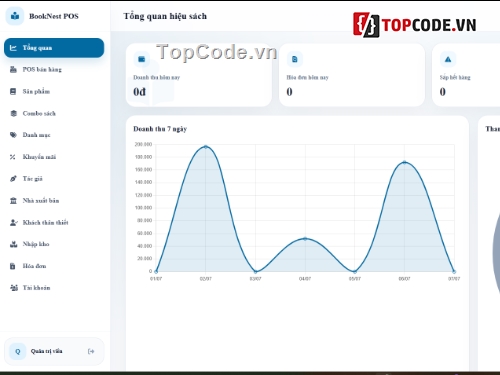This screenshot has width=500, height=375.
Task: Go to Tổng quan menu item
Action: 54,48
